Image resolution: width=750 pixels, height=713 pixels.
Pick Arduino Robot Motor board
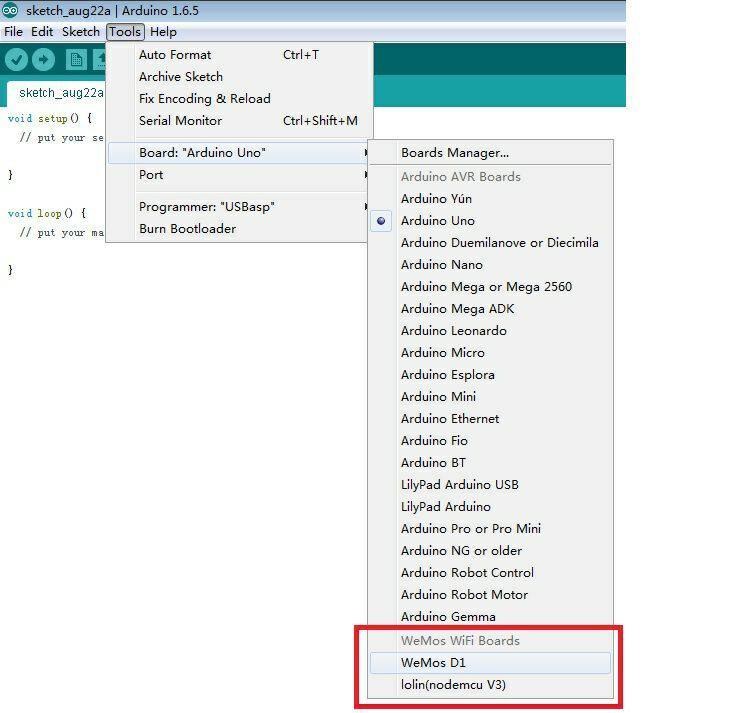tap(490, 595)
